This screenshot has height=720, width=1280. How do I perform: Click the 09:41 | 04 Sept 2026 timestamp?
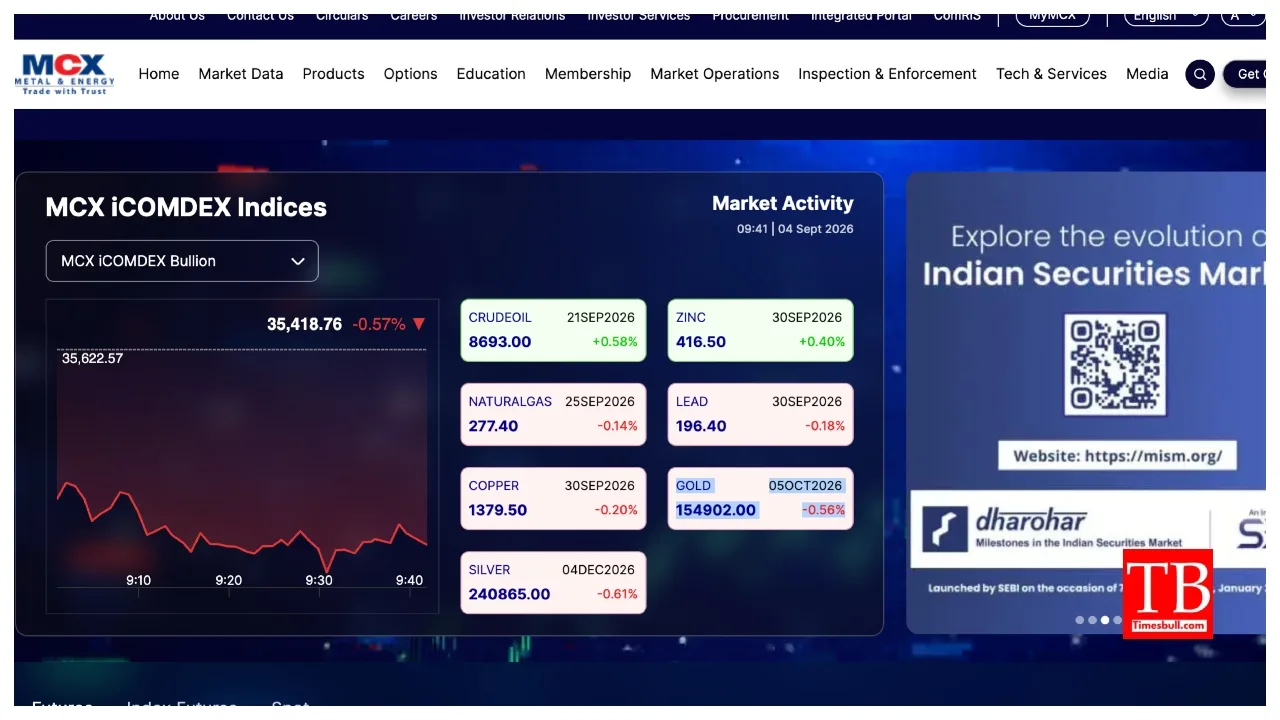point(795,229)
